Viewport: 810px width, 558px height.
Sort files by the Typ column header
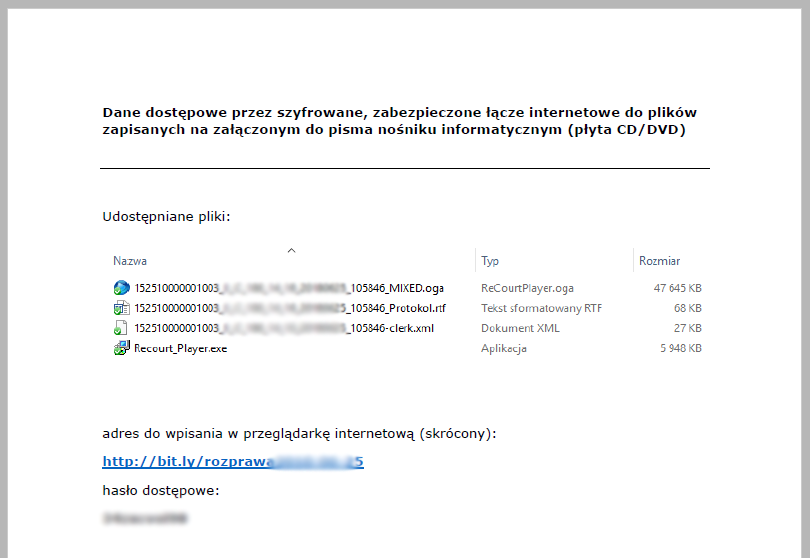click(490, 261)
